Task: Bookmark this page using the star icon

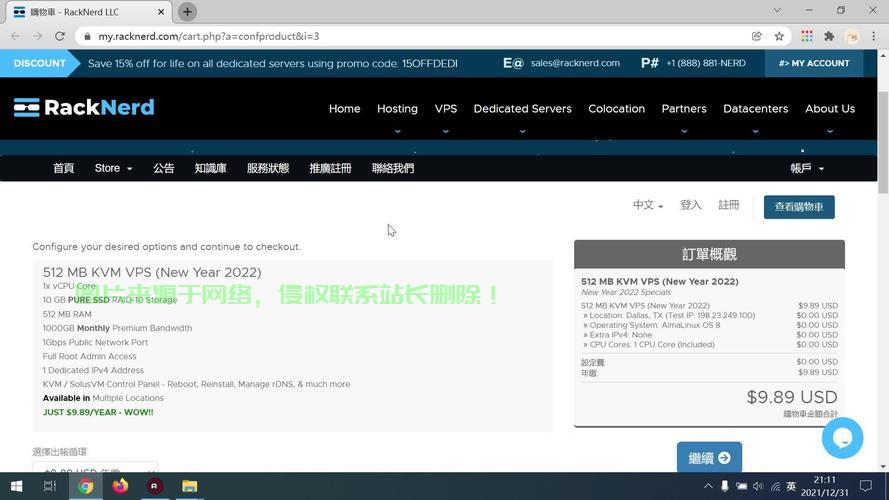Action: pos(779,36)
